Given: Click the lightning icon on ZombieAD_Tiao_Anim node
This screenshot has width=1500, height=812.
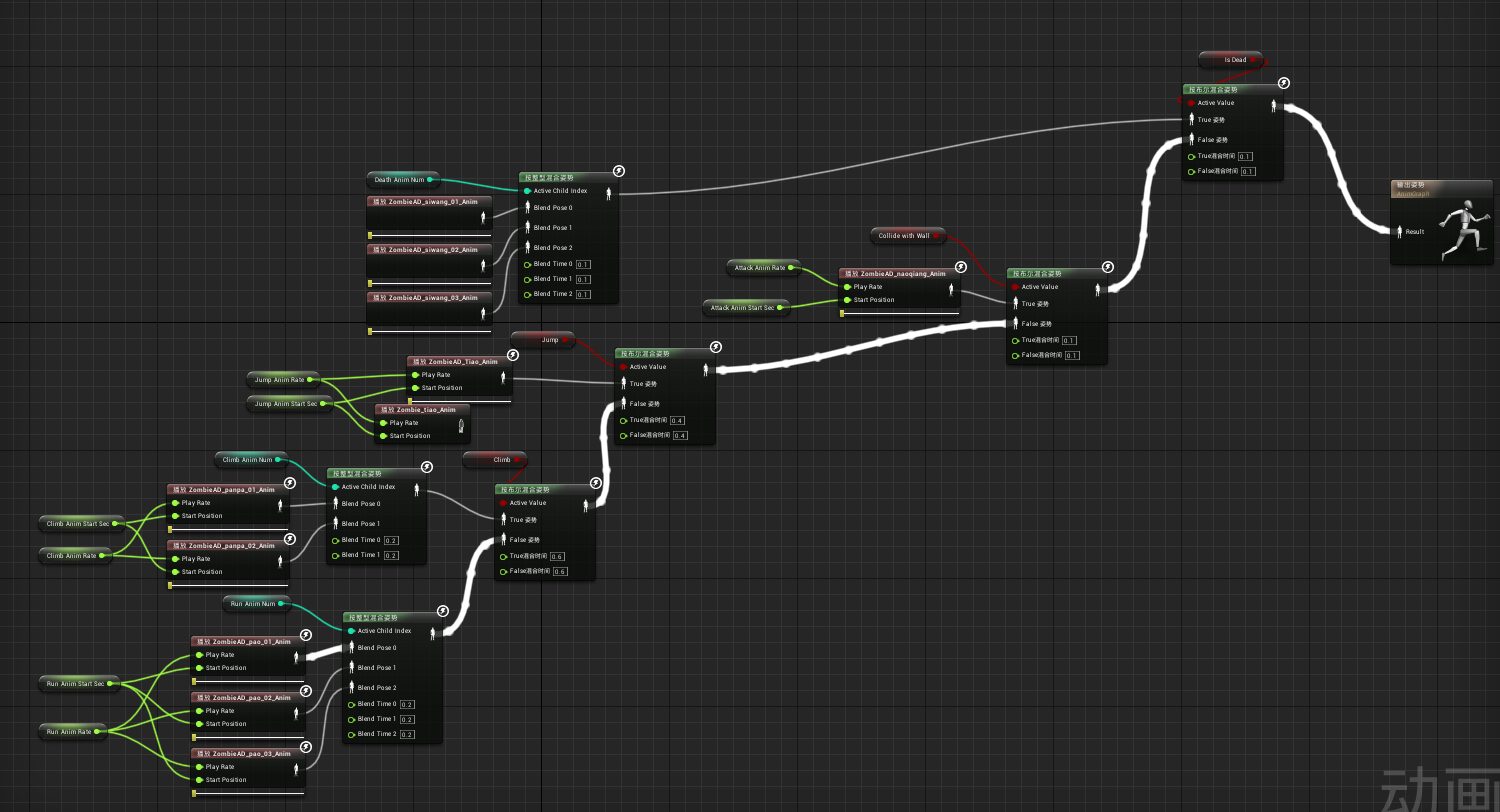Looking at the screenshot, I should [x=515, y=354].
